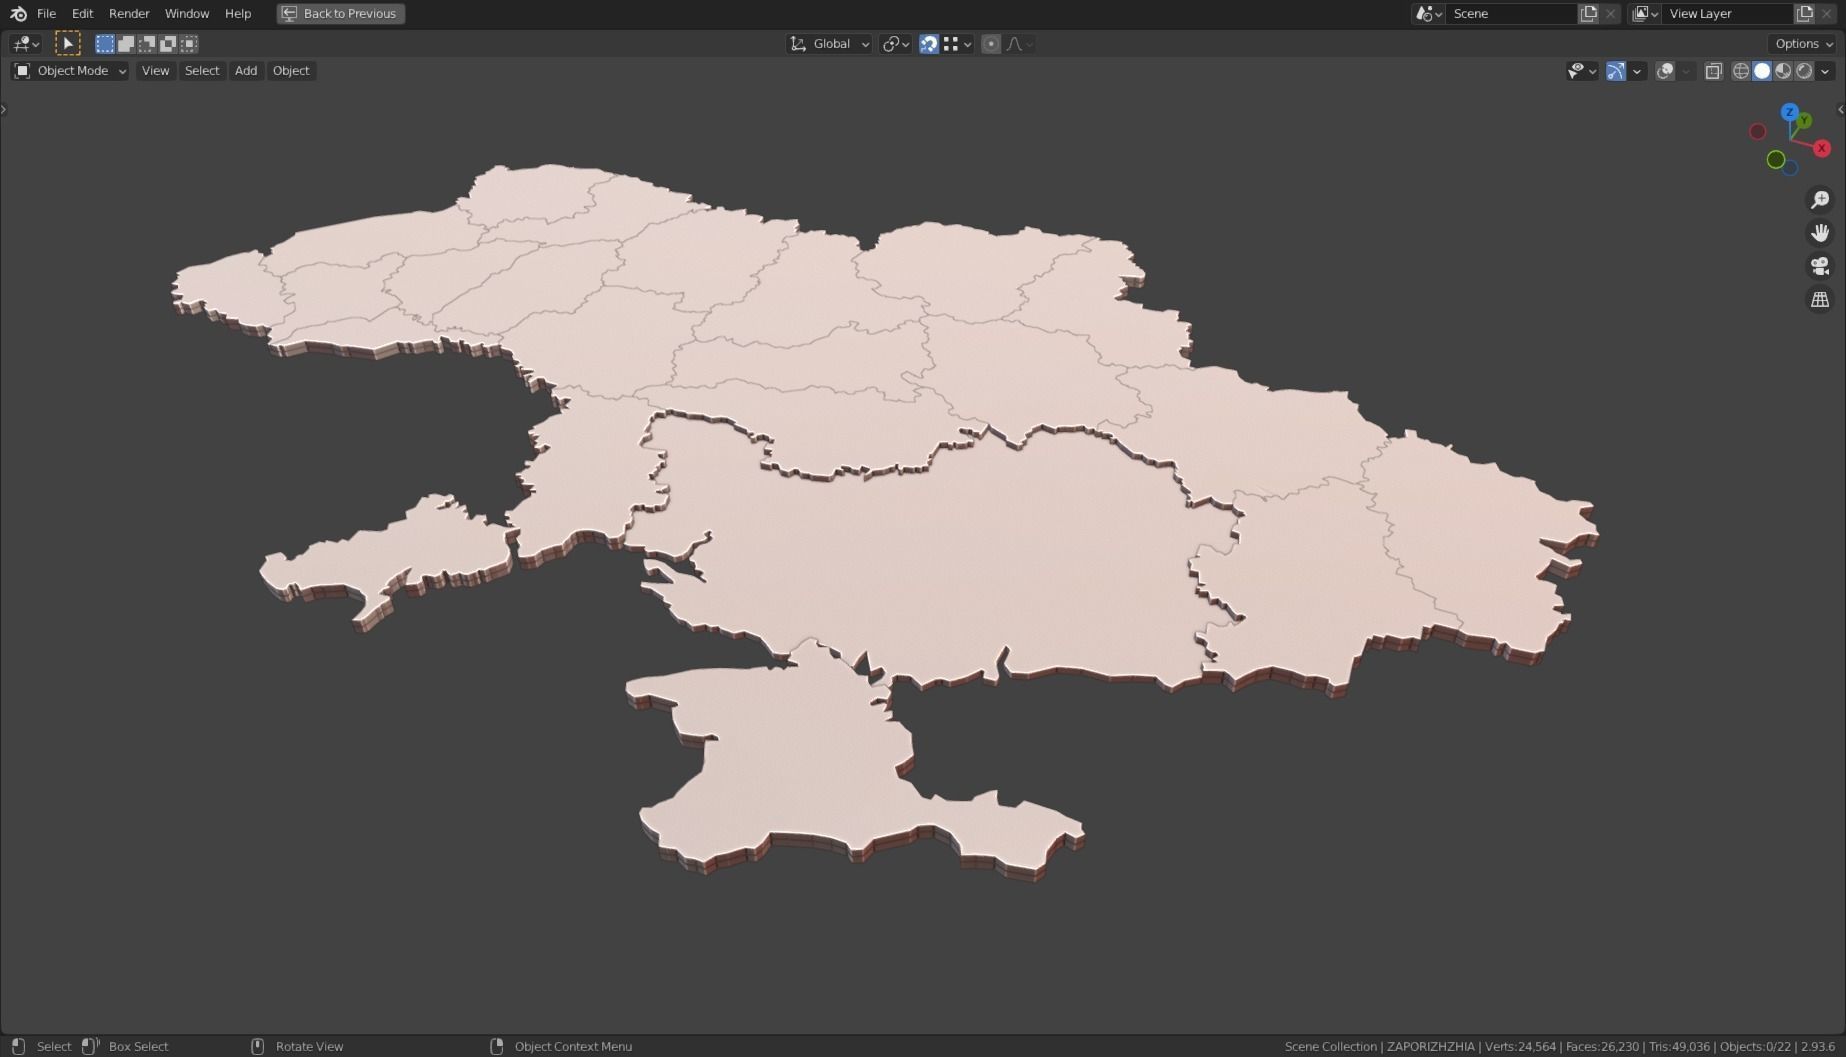Select the Tweak tool in the toolbar
This screenshot has height=1057, width=1846.
tap(67, 43)
